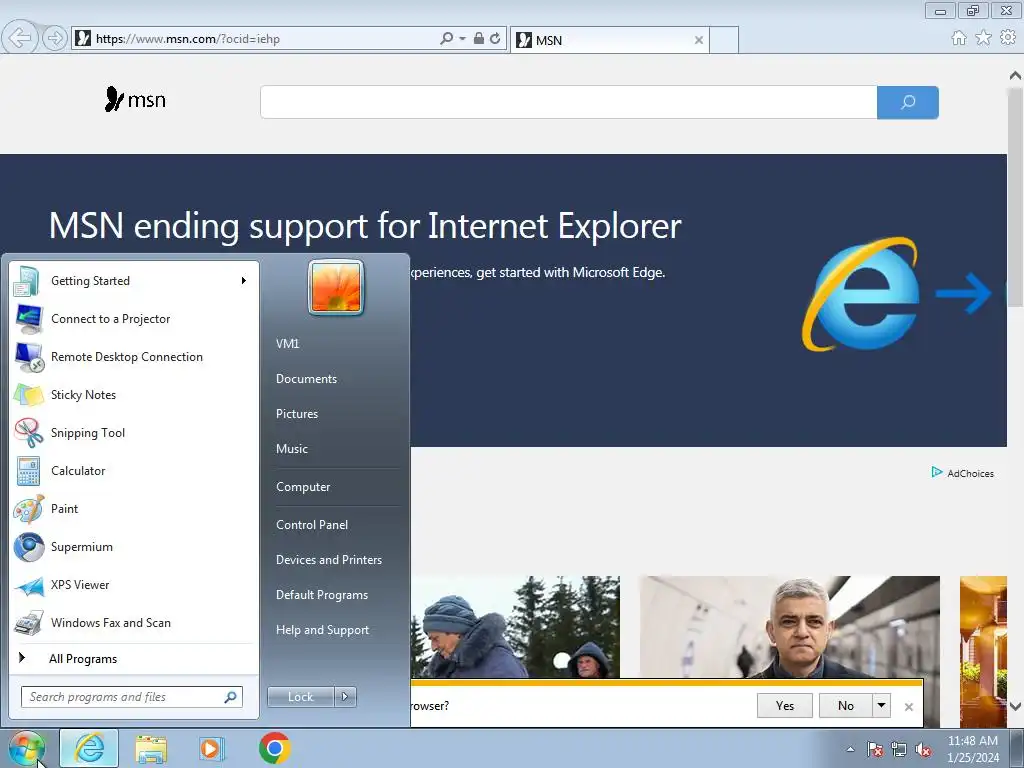Click the MSN web search field

click(568, 103)
